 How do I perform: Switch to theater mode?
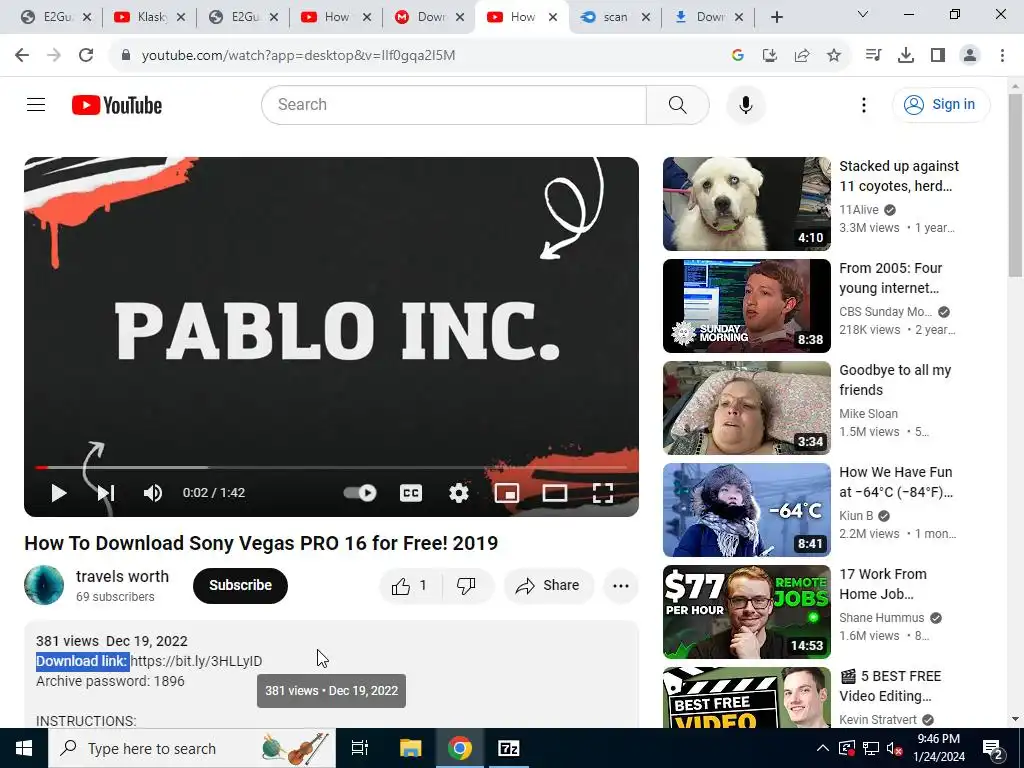pyautogui.click(x=554, y=493)
